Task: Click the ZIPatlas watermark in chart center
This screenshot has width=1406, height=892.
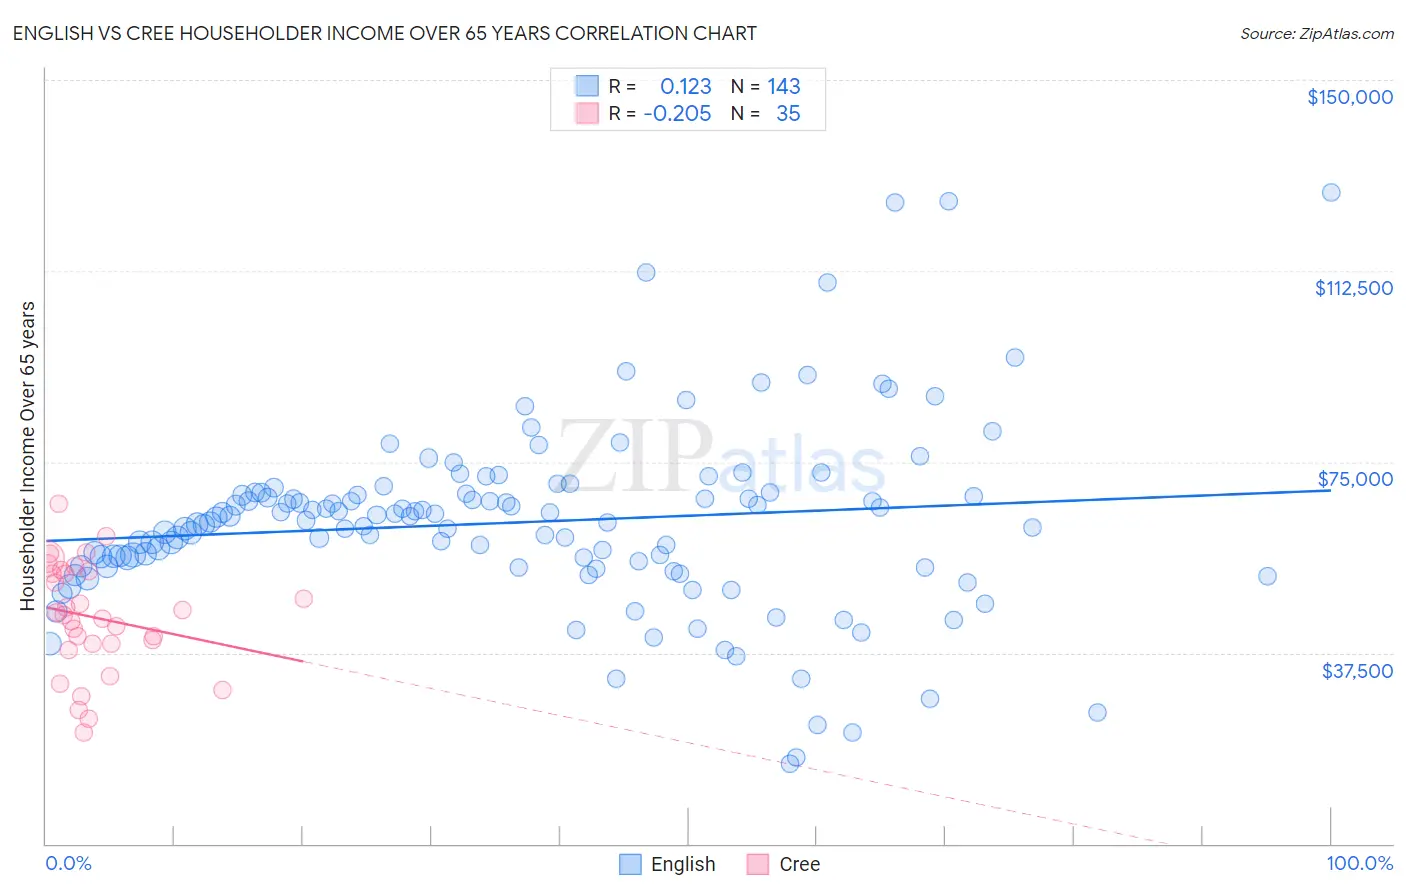Action: pyautogui.click(x=722, y=460)
